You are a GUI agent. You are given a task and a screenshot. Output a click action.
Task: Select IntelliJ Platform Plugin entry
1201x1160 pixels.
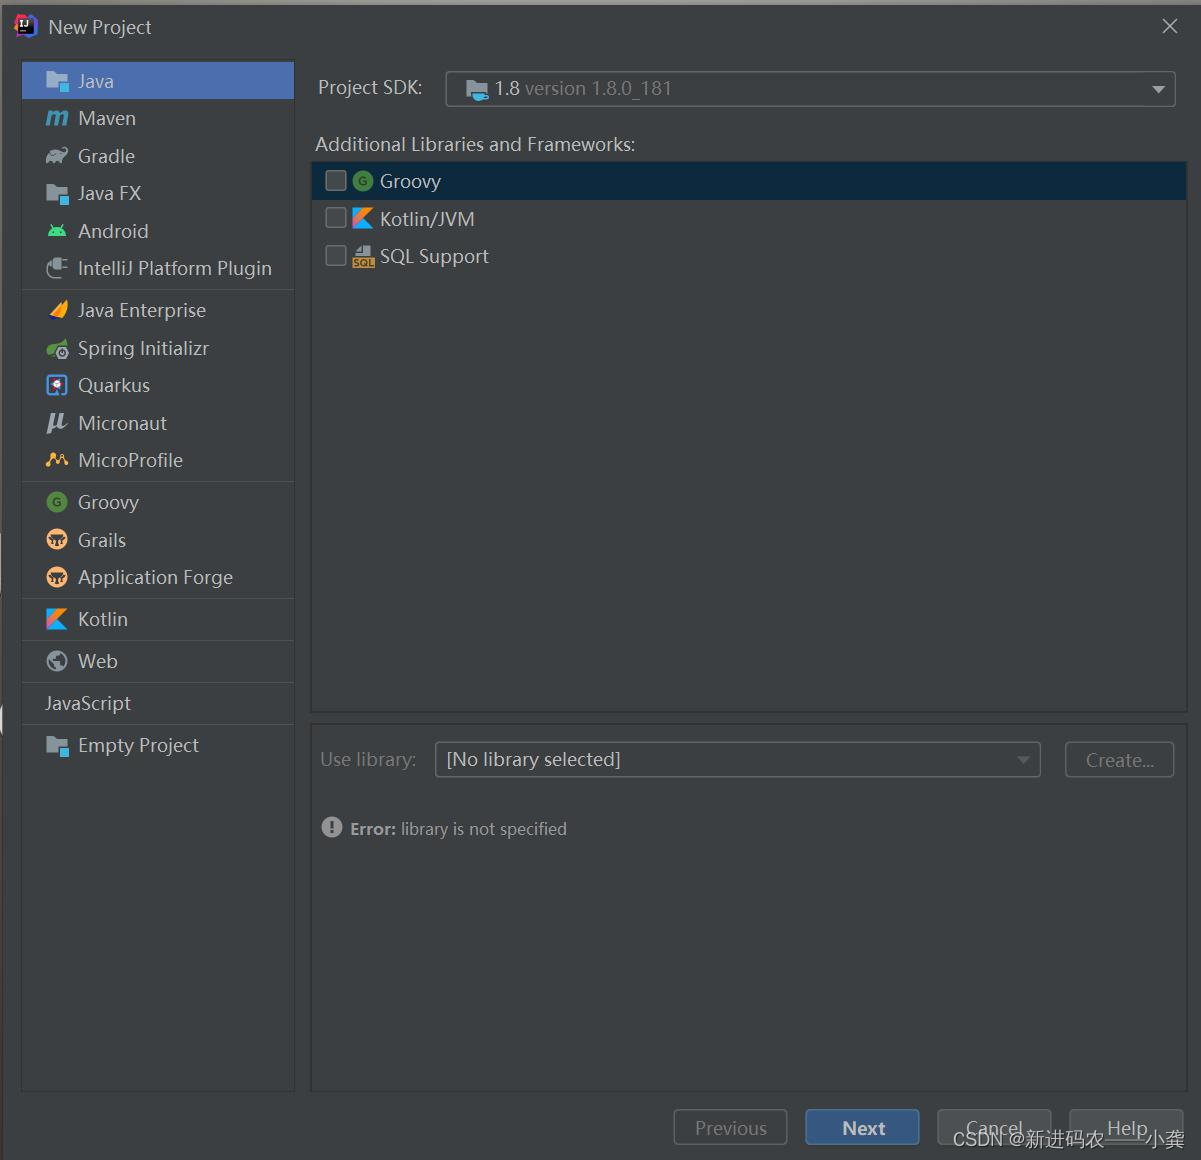coord(158,268)
